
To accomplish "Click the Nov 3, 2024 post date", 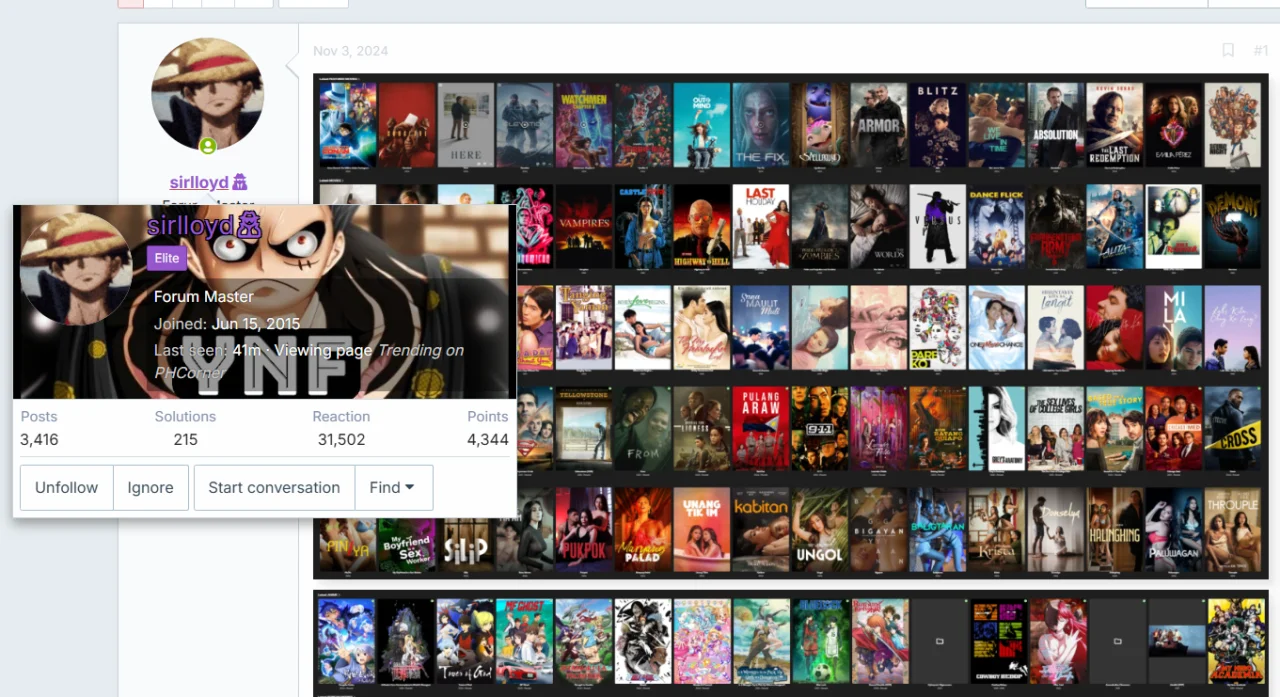I will pos(351,51).
